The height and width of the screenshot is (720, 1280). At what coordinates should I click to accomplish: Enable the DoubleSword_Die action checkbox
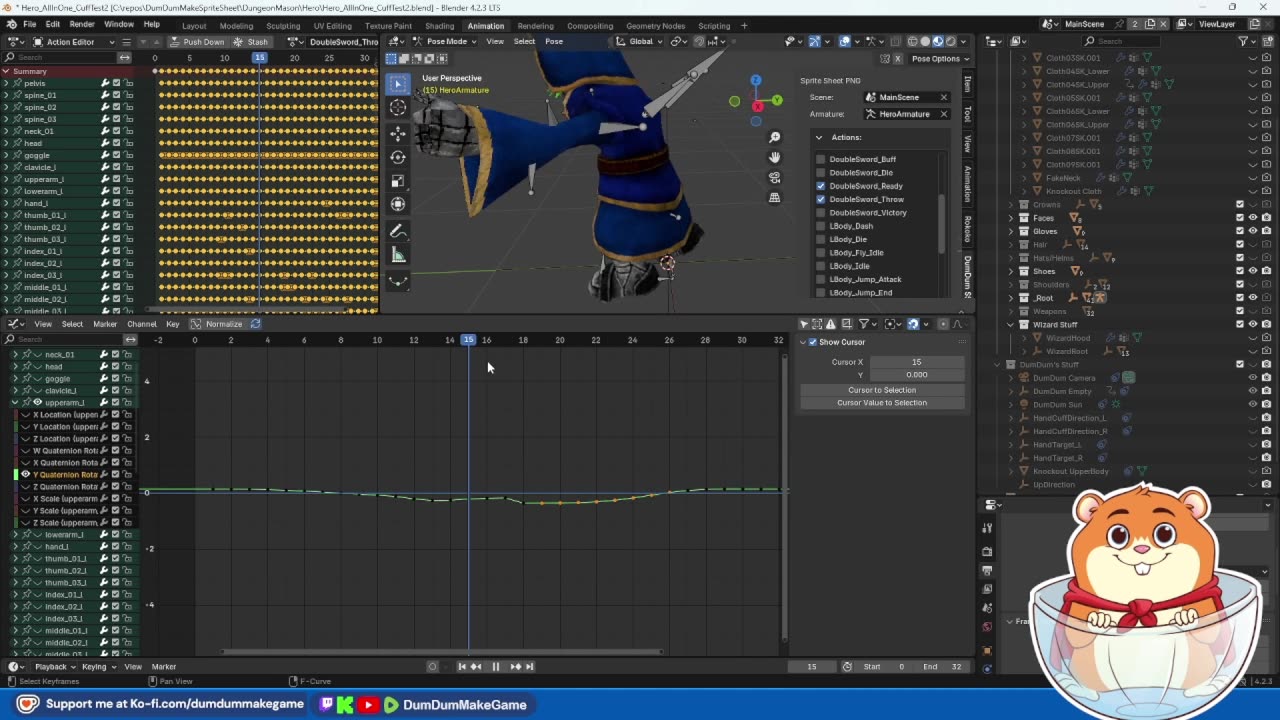click(821, 172)
